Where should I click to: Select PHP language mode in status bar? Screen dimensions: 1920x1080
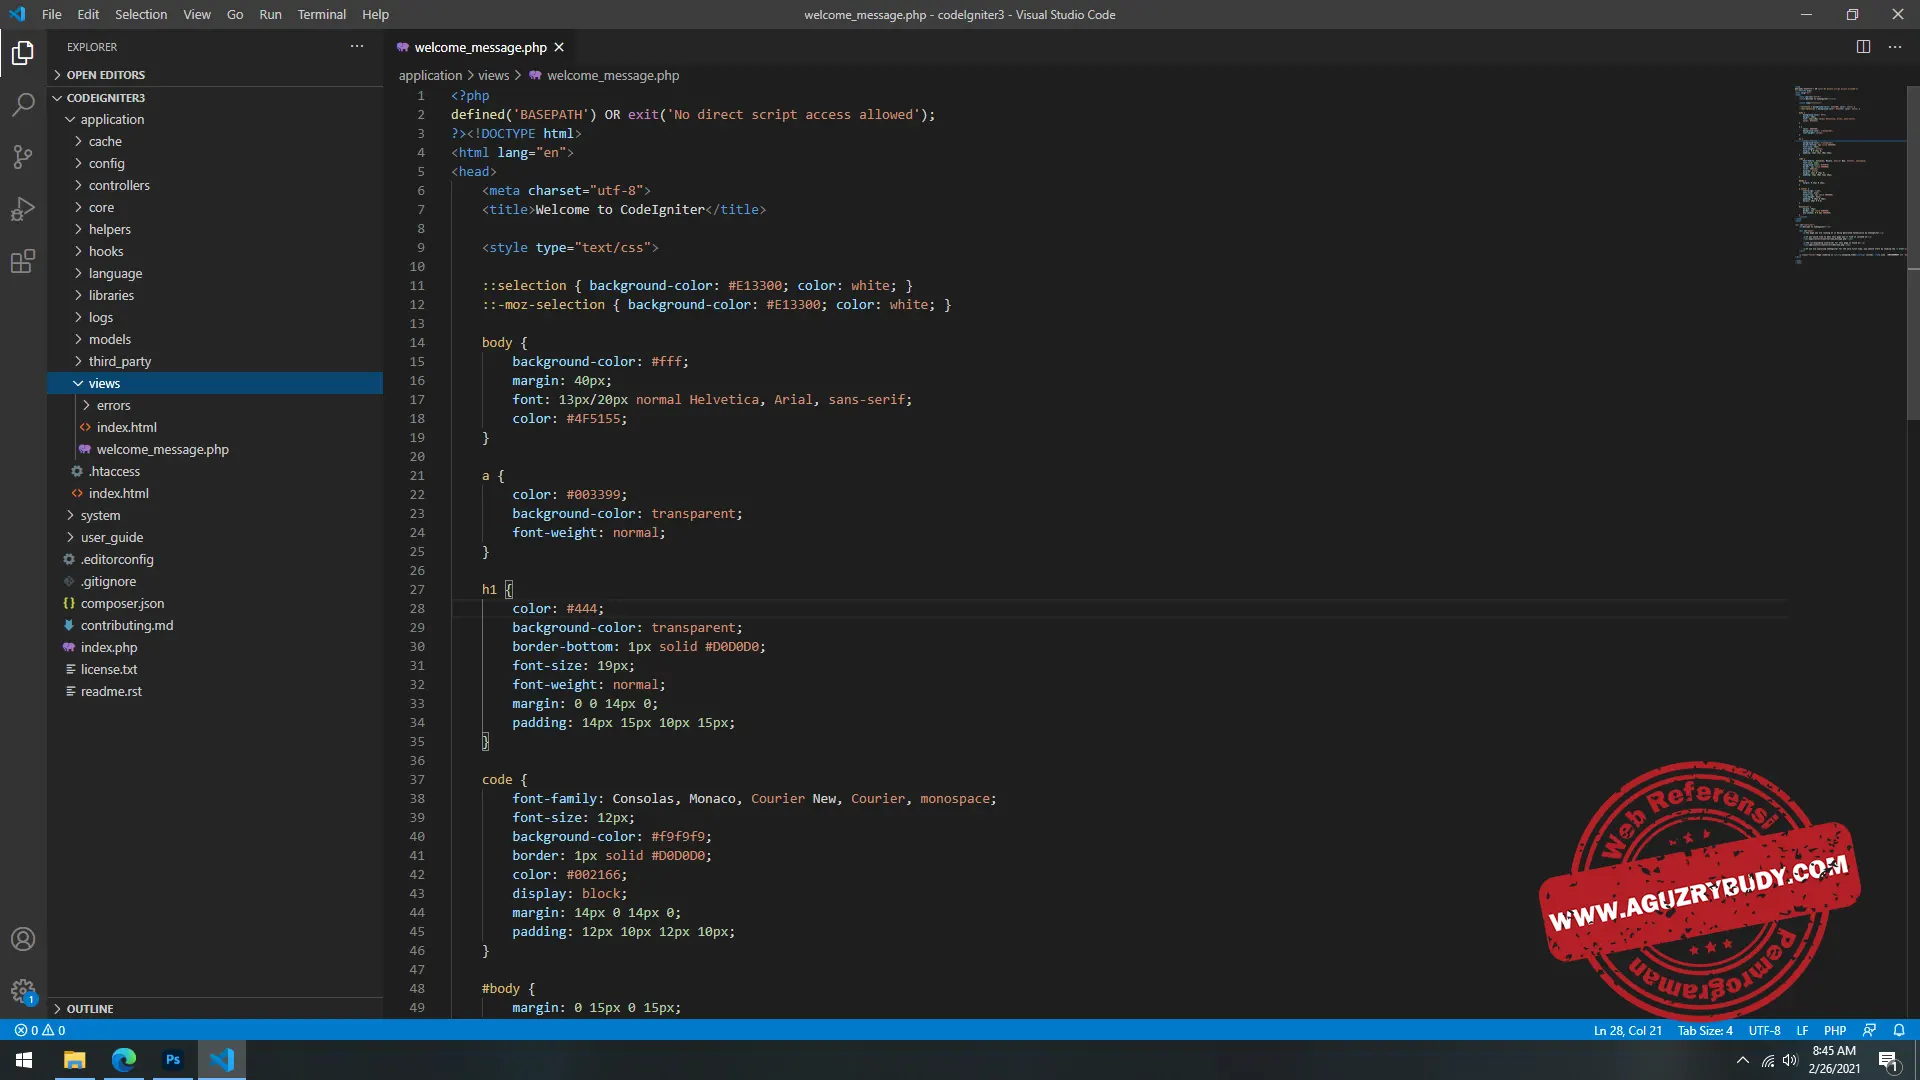pyautogui.click(x=1835, y=1030)
